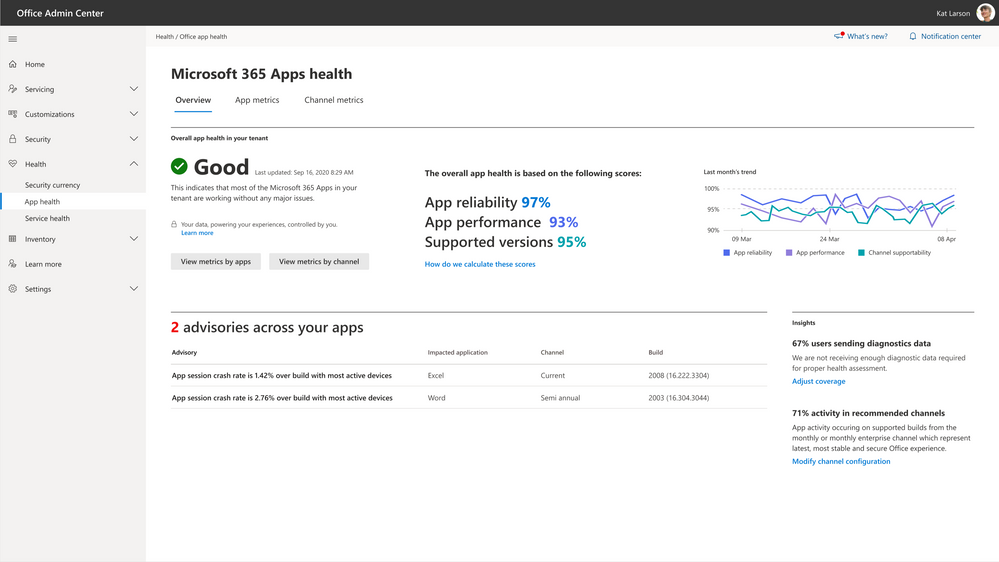Open Kat Larson's profile avatar

pos(985,13)
